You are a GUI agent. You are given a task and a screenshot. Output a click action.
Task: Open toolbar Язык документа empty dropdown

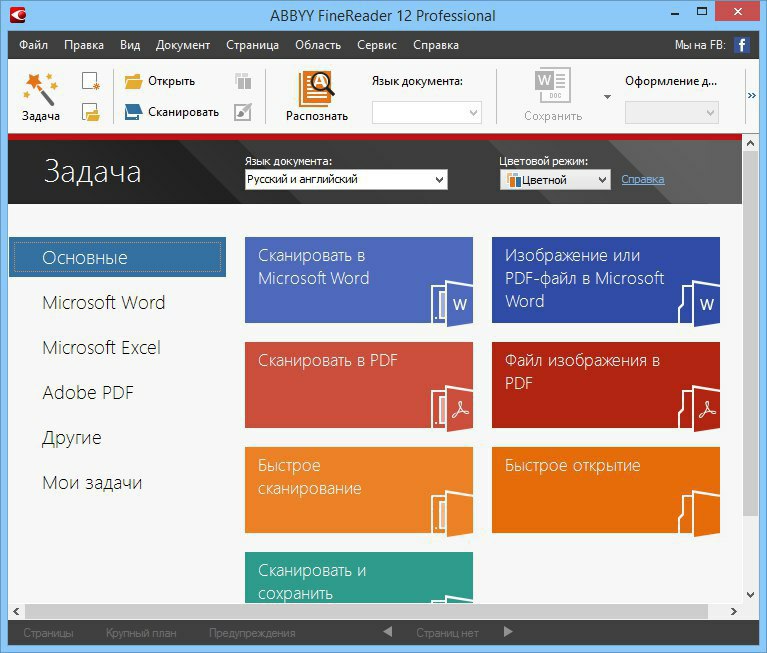(427, 113)
